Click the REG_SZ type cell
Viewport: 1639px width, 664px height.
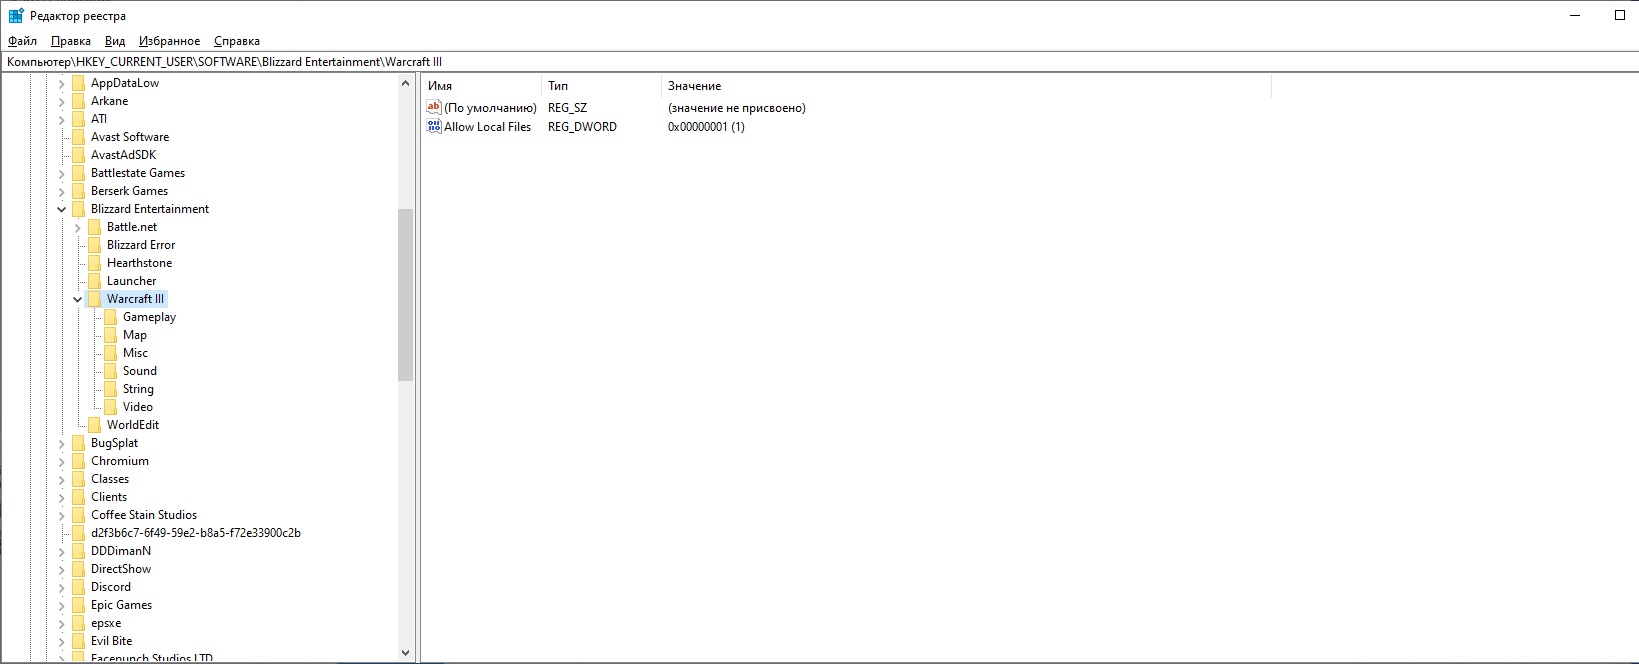[x=567, y=108]
